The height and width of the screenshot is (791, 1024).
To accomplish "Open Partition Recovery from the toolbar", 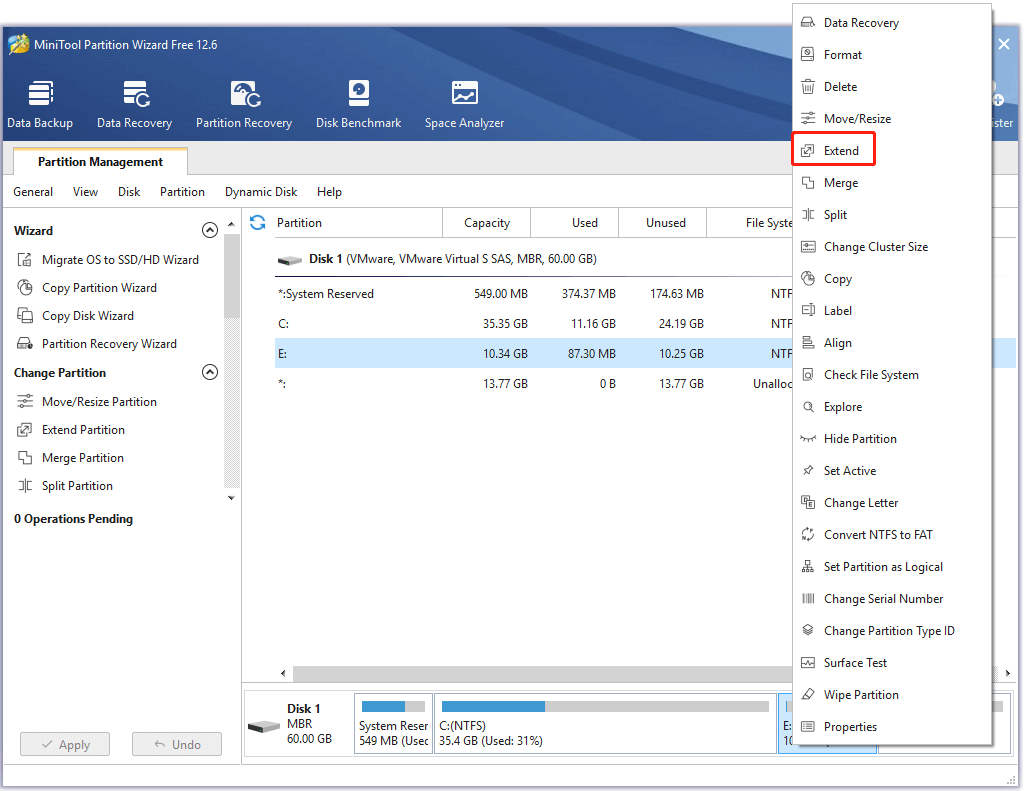I will tap(244, 104).
